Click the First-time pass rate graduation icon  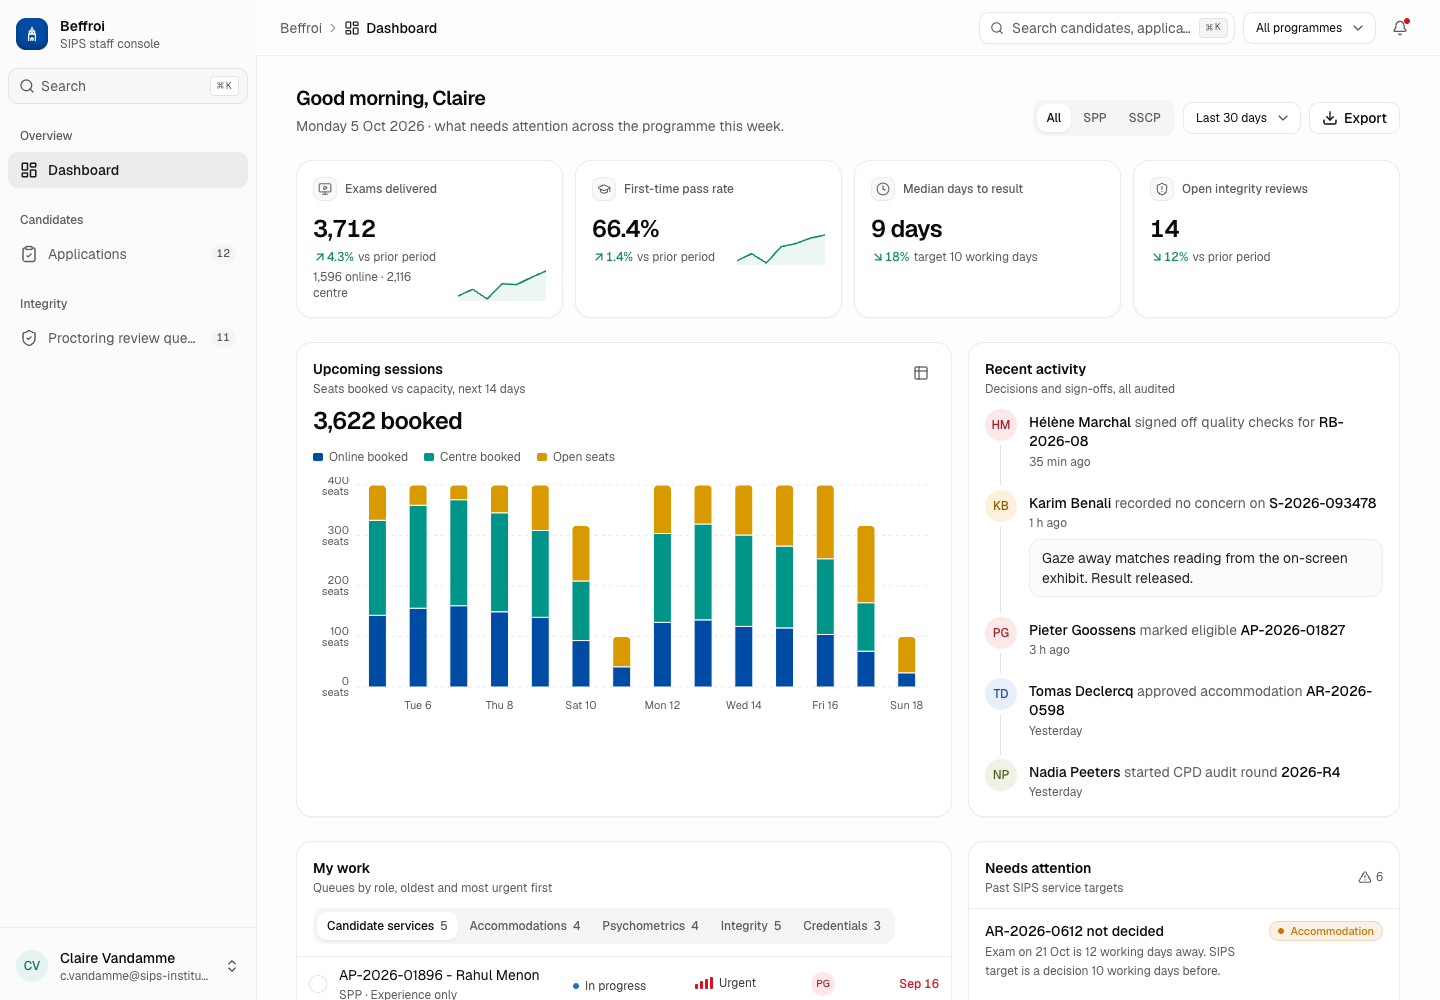(x=604, y=189)
